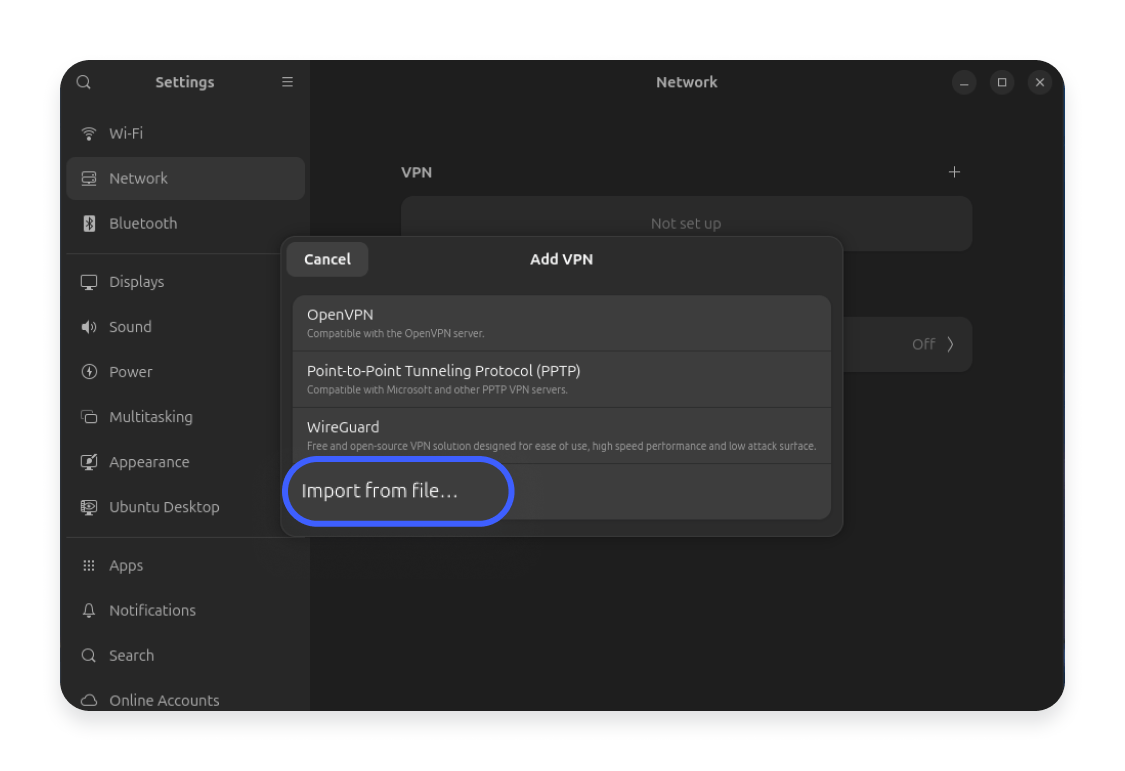This screenshot has height=771, width=1125.
Task: Expand the Off network option chevron
Action: point(948,344)
